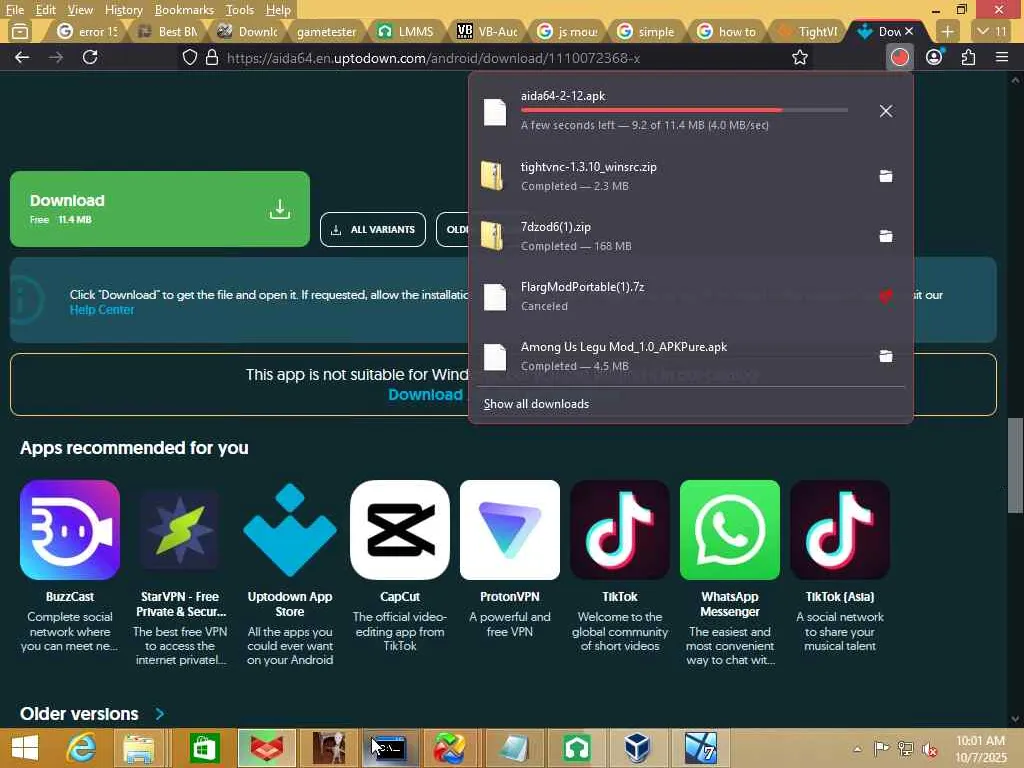Open the VirtualBox taskbar icon
1024x768 pixels.
pyautogui.click(x=637, y=748)
